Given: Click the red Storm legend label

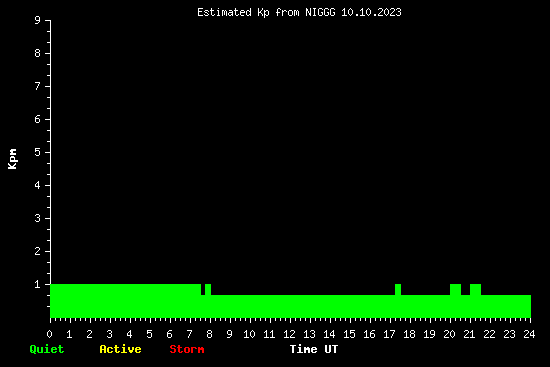Looking at the screenshot, I should (x=187, y=349).
